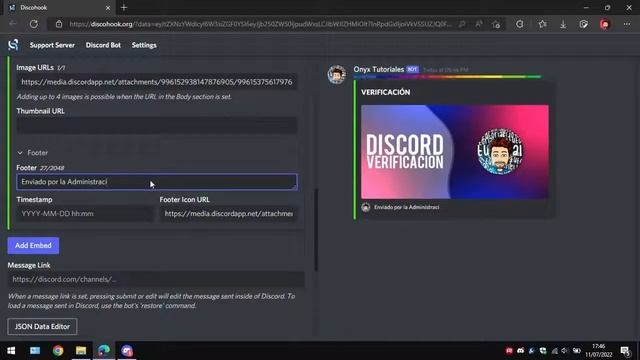Viewport: 640px width, 360px height.
Task: Select the Discohook tab
Action: pyautogui.click(x=57, y=8)
